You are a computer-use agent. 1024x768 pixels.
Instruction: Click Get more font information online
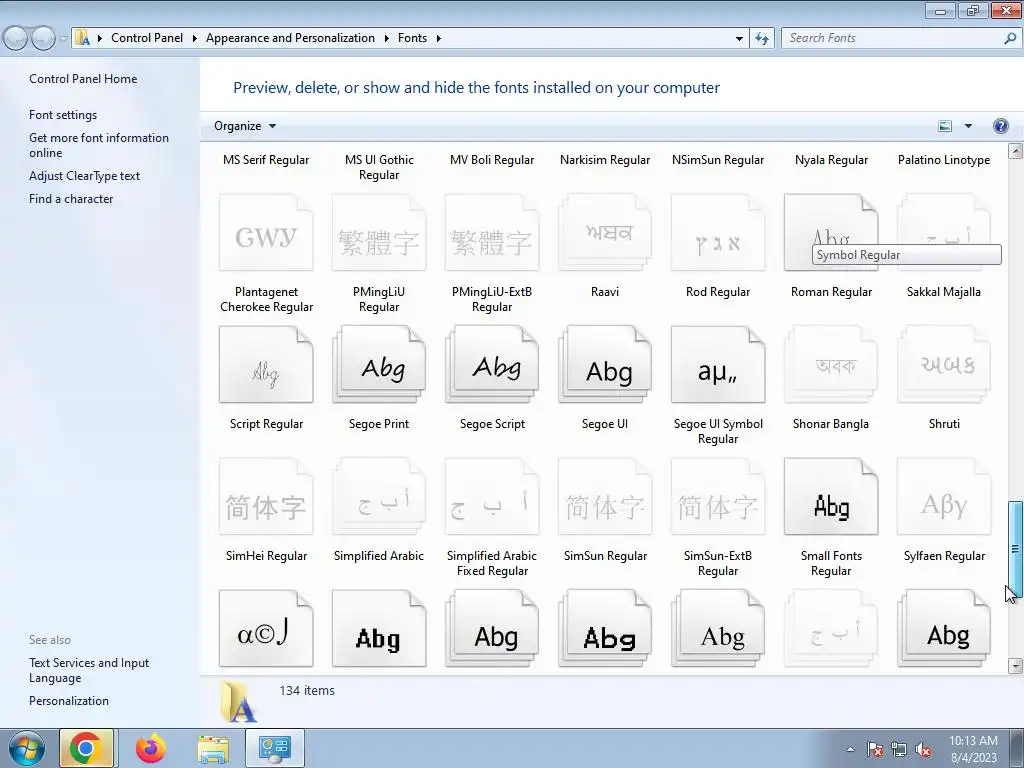coord(99,145)
